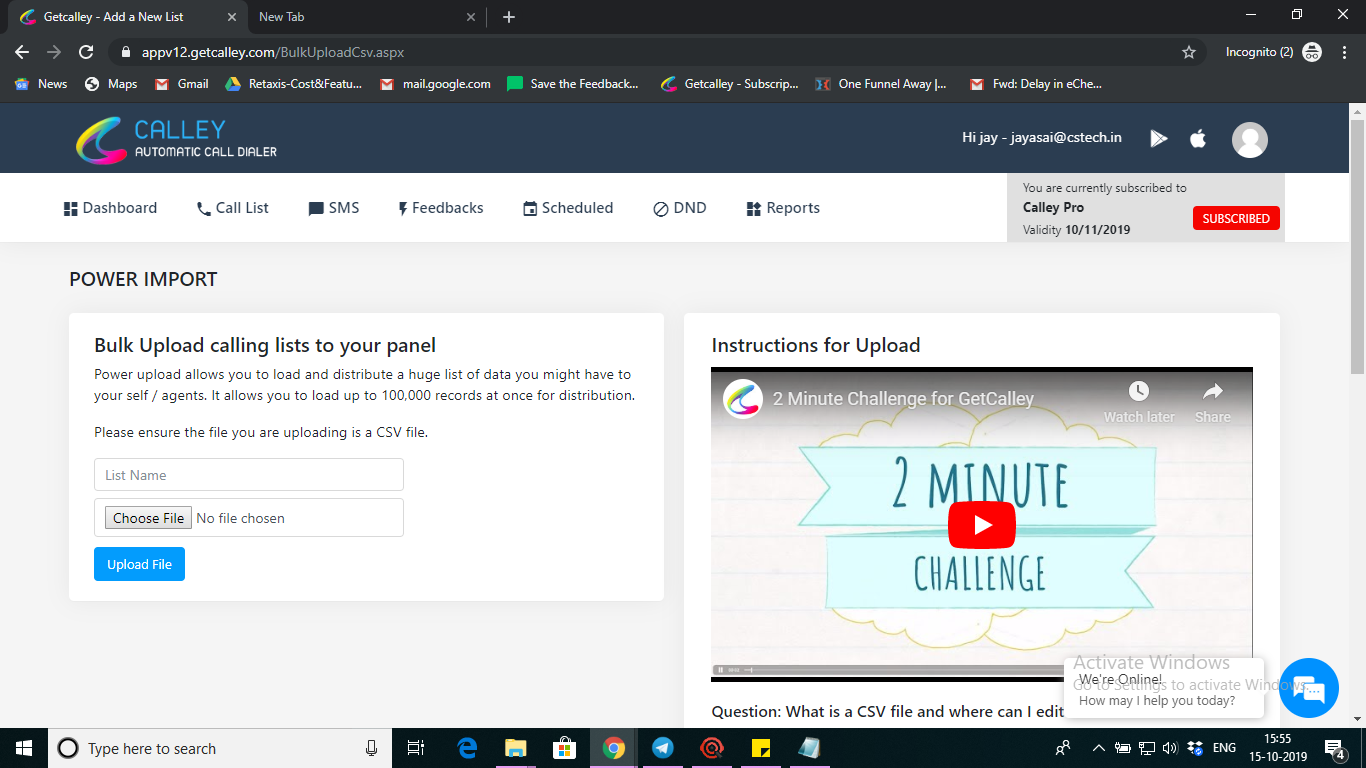The width and height of the screenshot is (1366, 768).
Task: Click the Dropbox tray icon
Action: (1194, 748)
